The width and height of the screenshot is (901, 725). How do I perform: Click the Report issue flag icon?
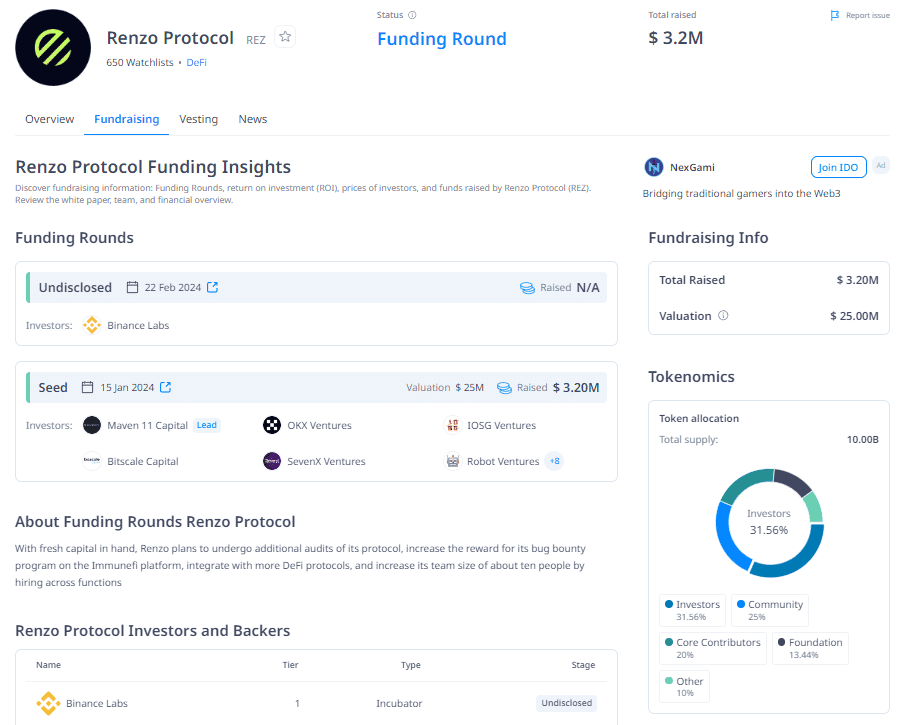834,16
